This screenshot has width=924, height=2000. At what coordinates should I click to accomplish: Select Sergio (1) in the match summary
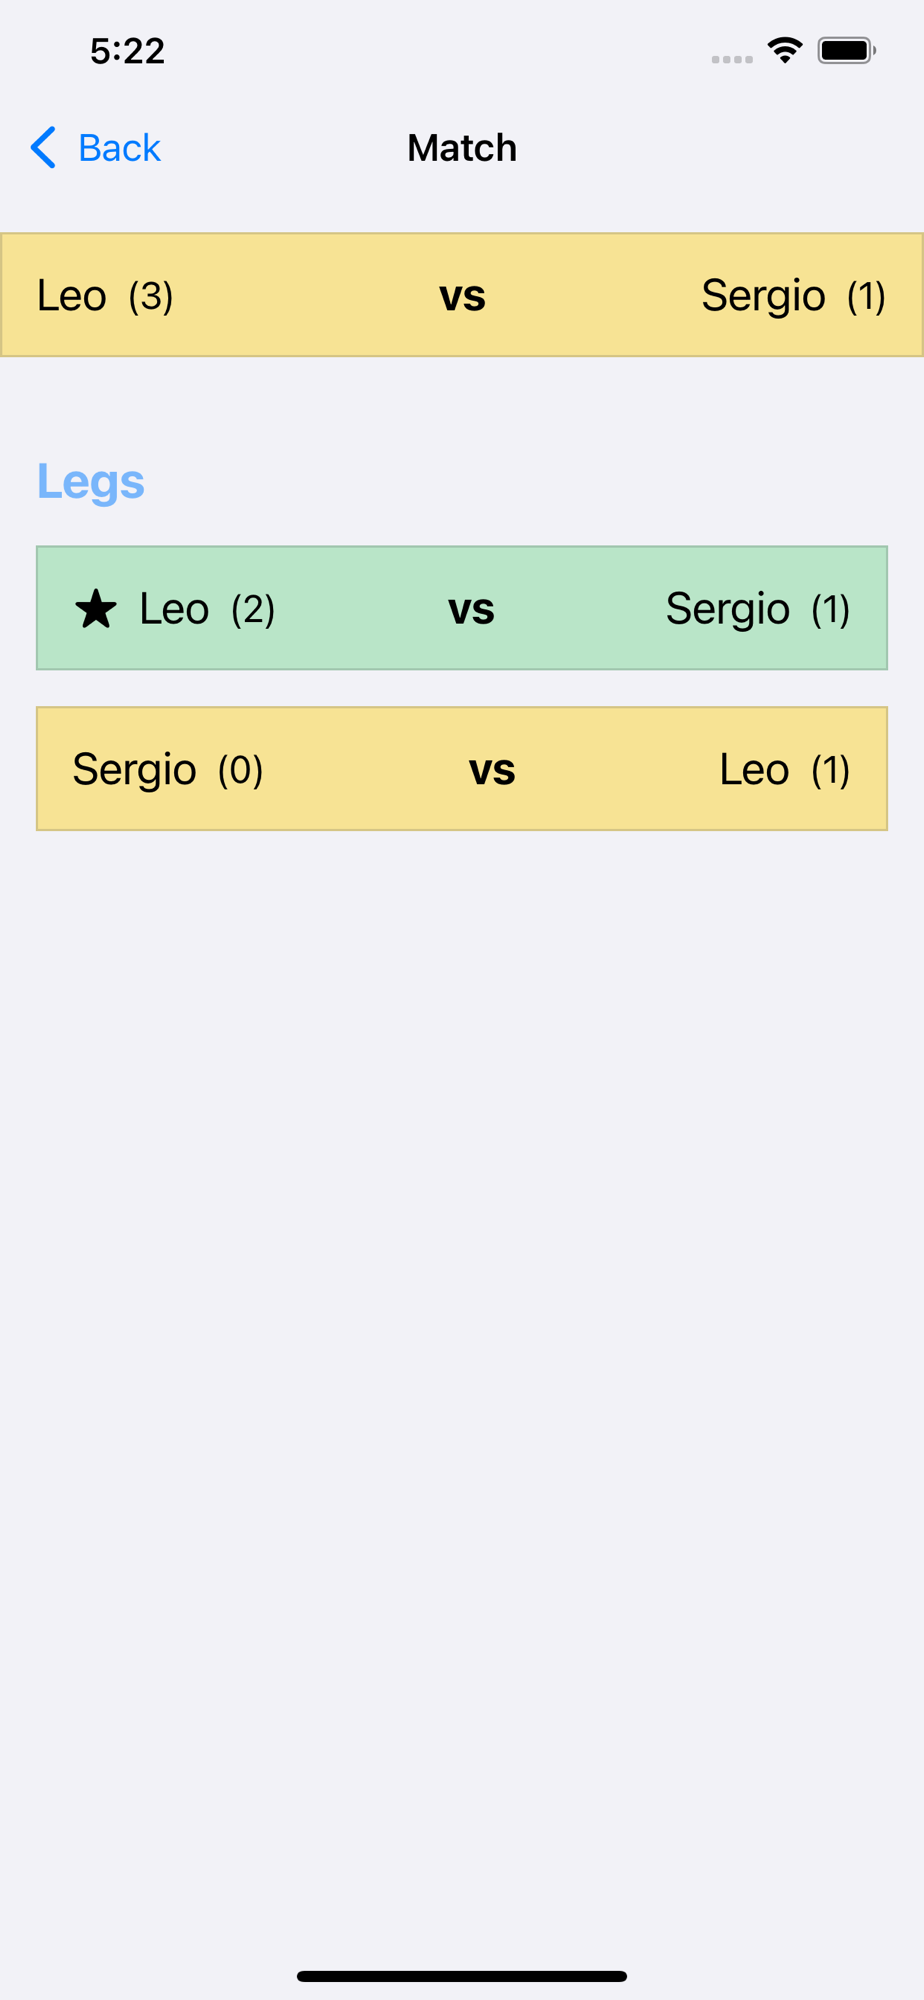tap(793, 296)
